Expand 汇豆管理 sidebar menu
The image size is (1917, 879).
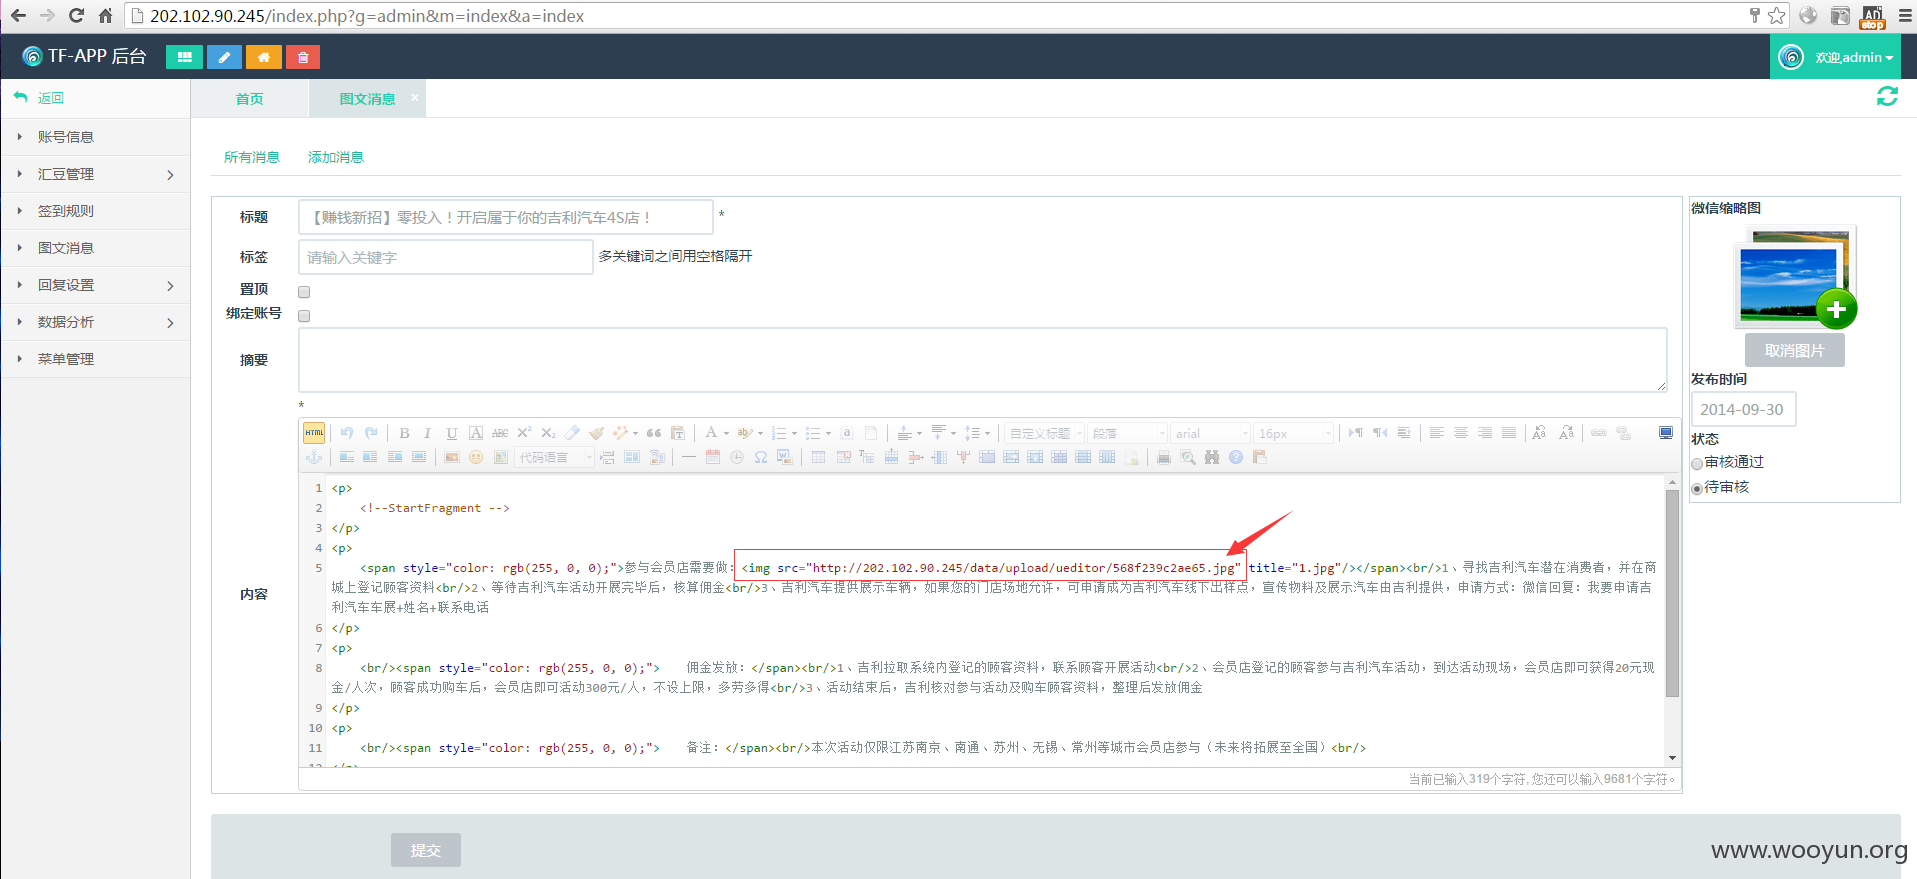pos(95,174)
